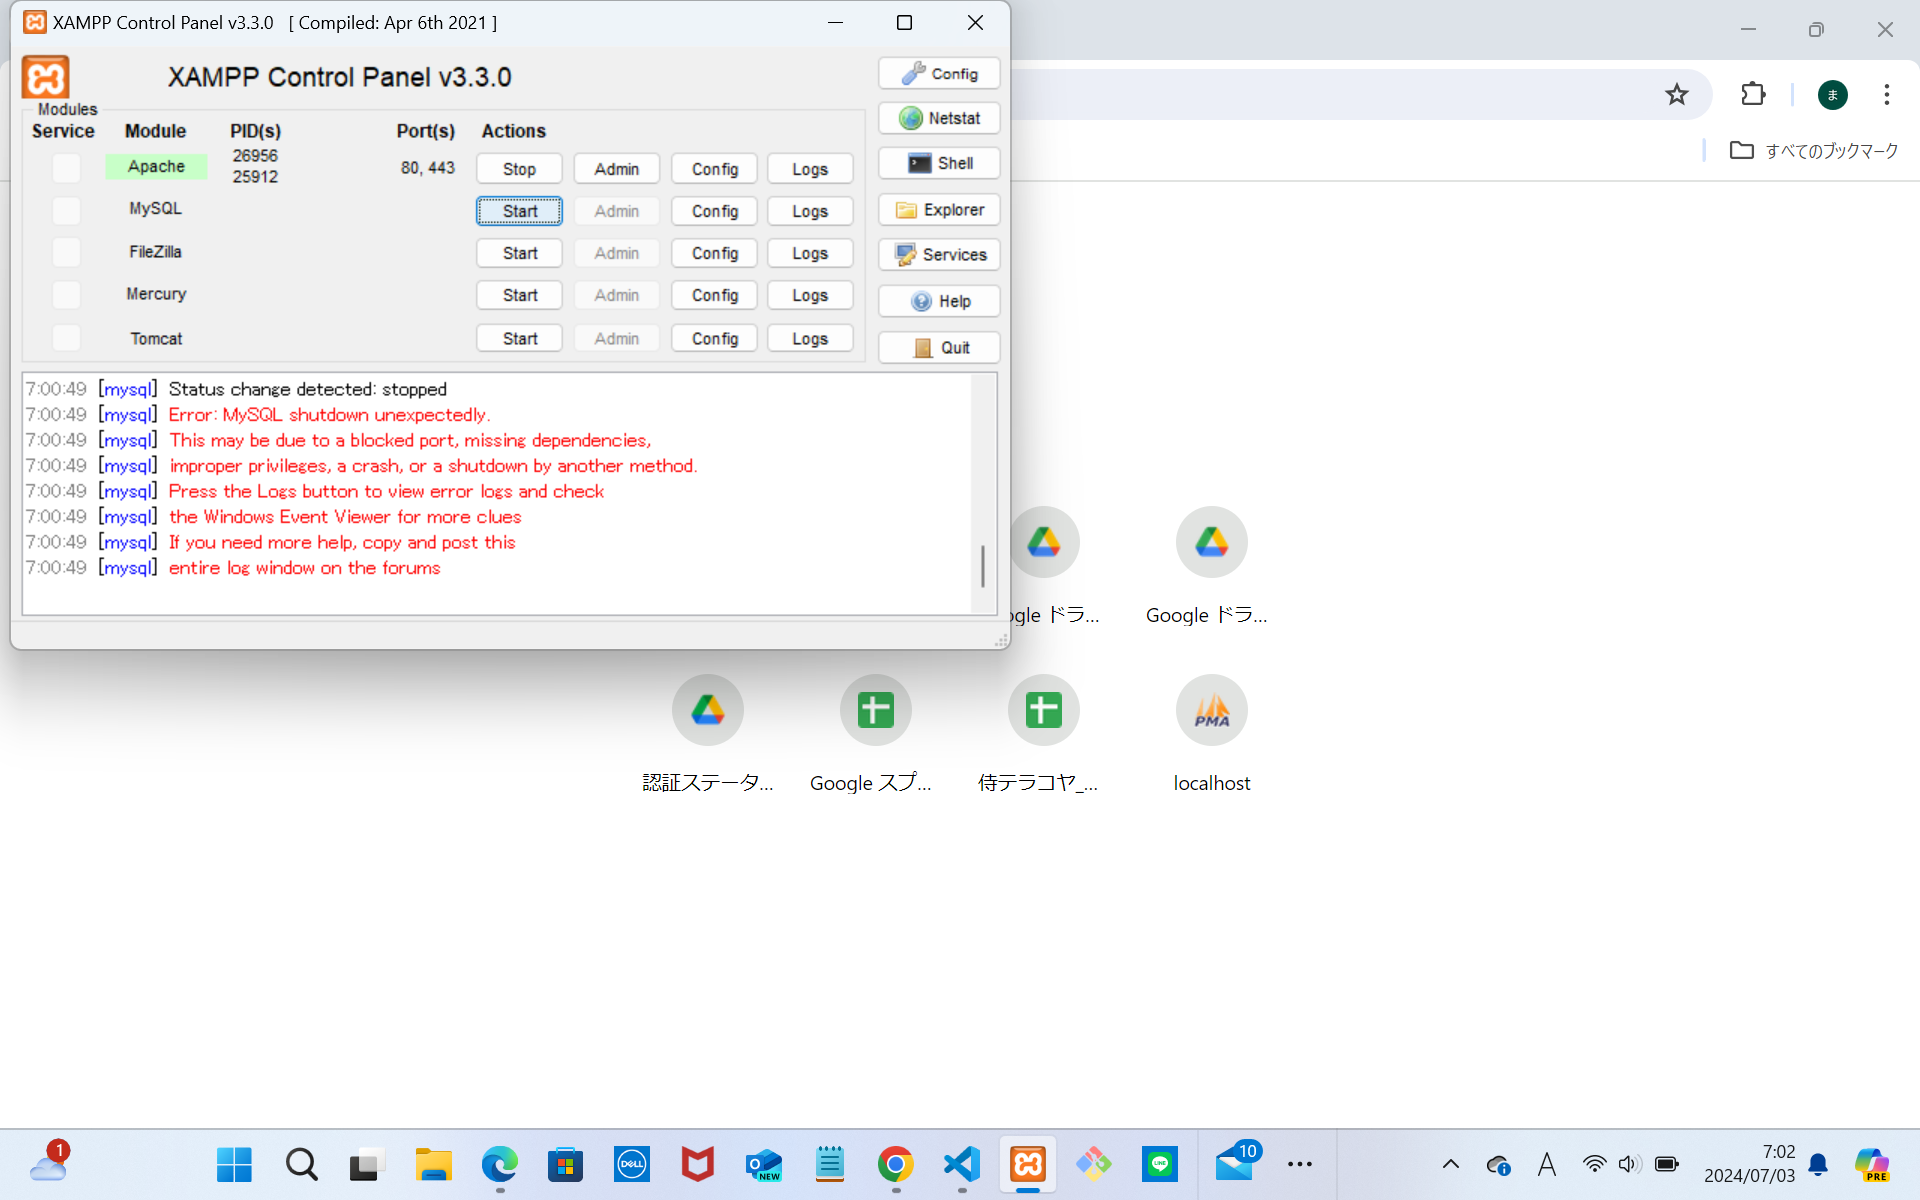Open taskbar Search
Viewport: 1920px width, 1200px height.
click(301, 1164)
